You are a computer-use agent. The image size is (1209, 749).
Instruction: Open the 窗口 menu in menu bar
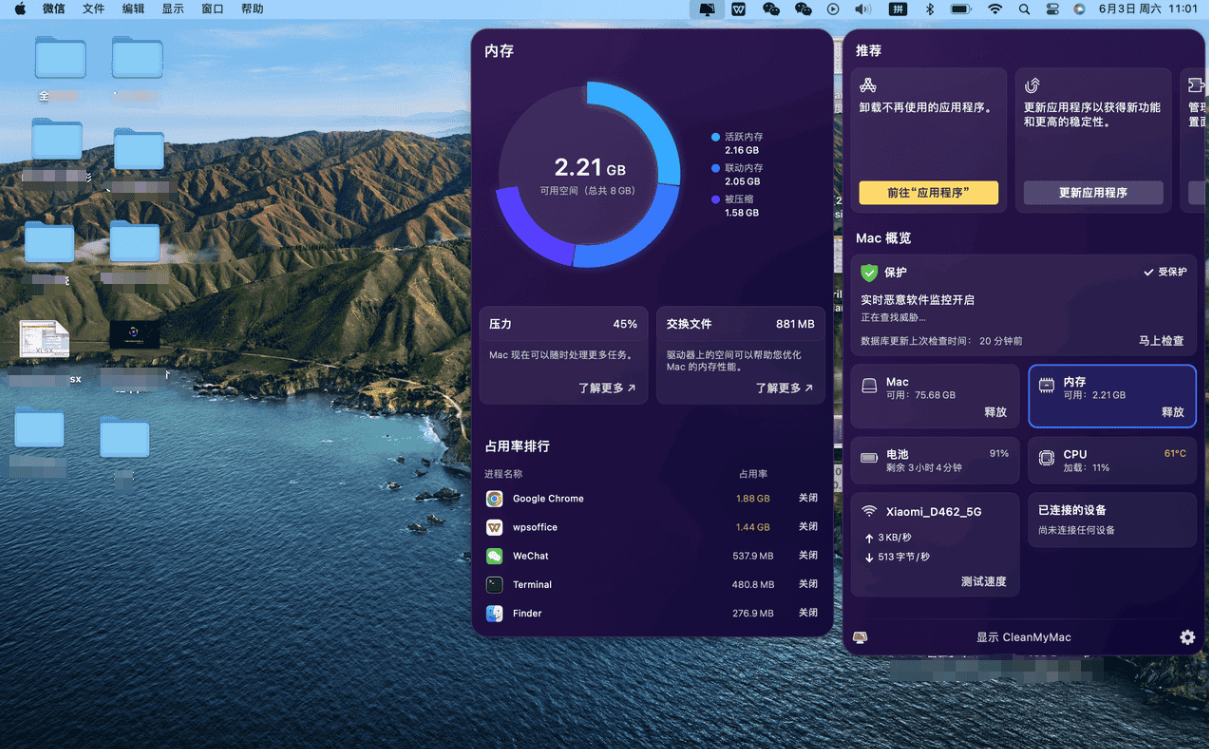click(x=212, y=9)
